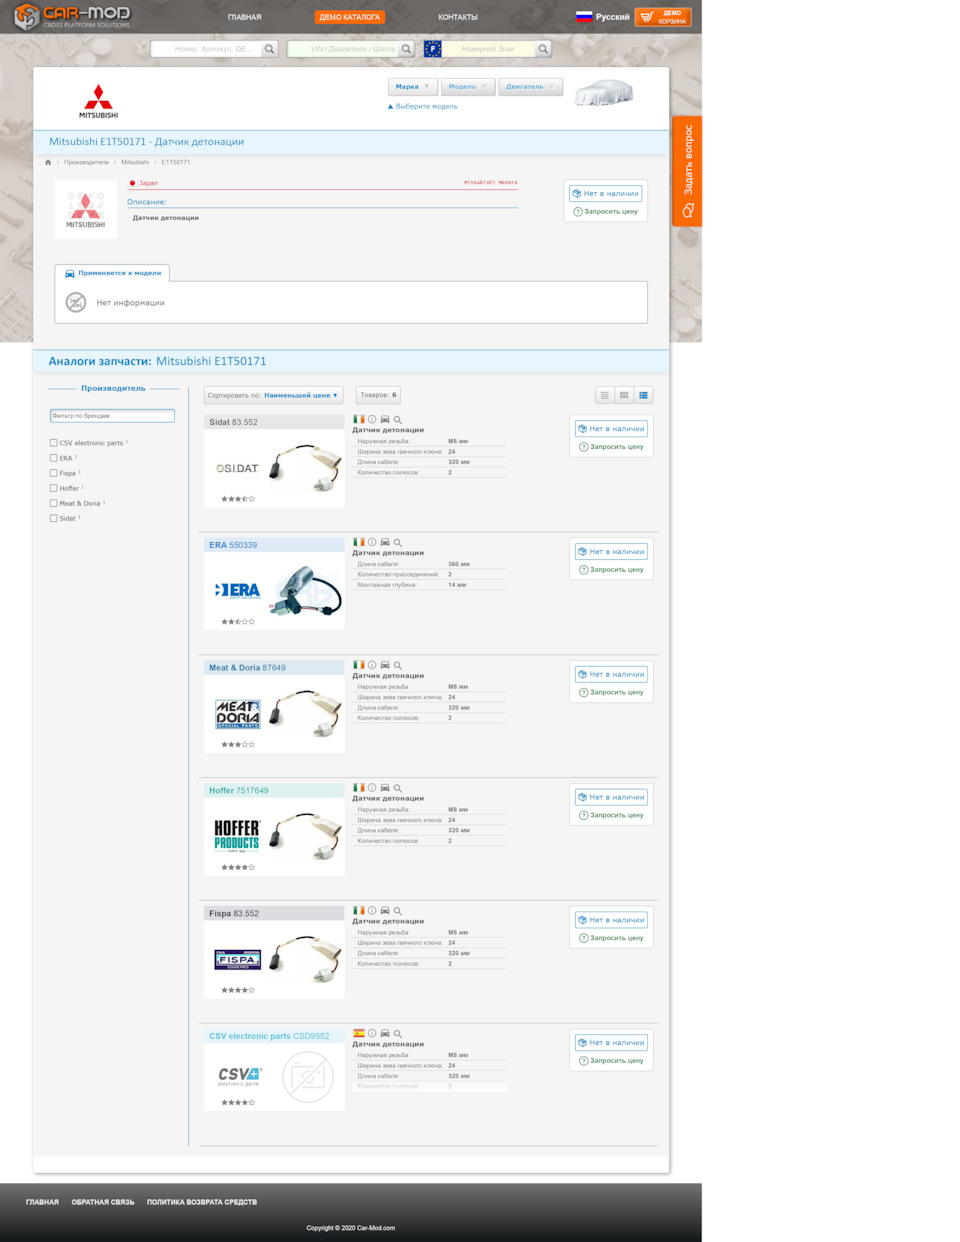Screen dimensions: 960x1242
Task: Click Производители in the breadcrumbs
Action: pos(87,162)
